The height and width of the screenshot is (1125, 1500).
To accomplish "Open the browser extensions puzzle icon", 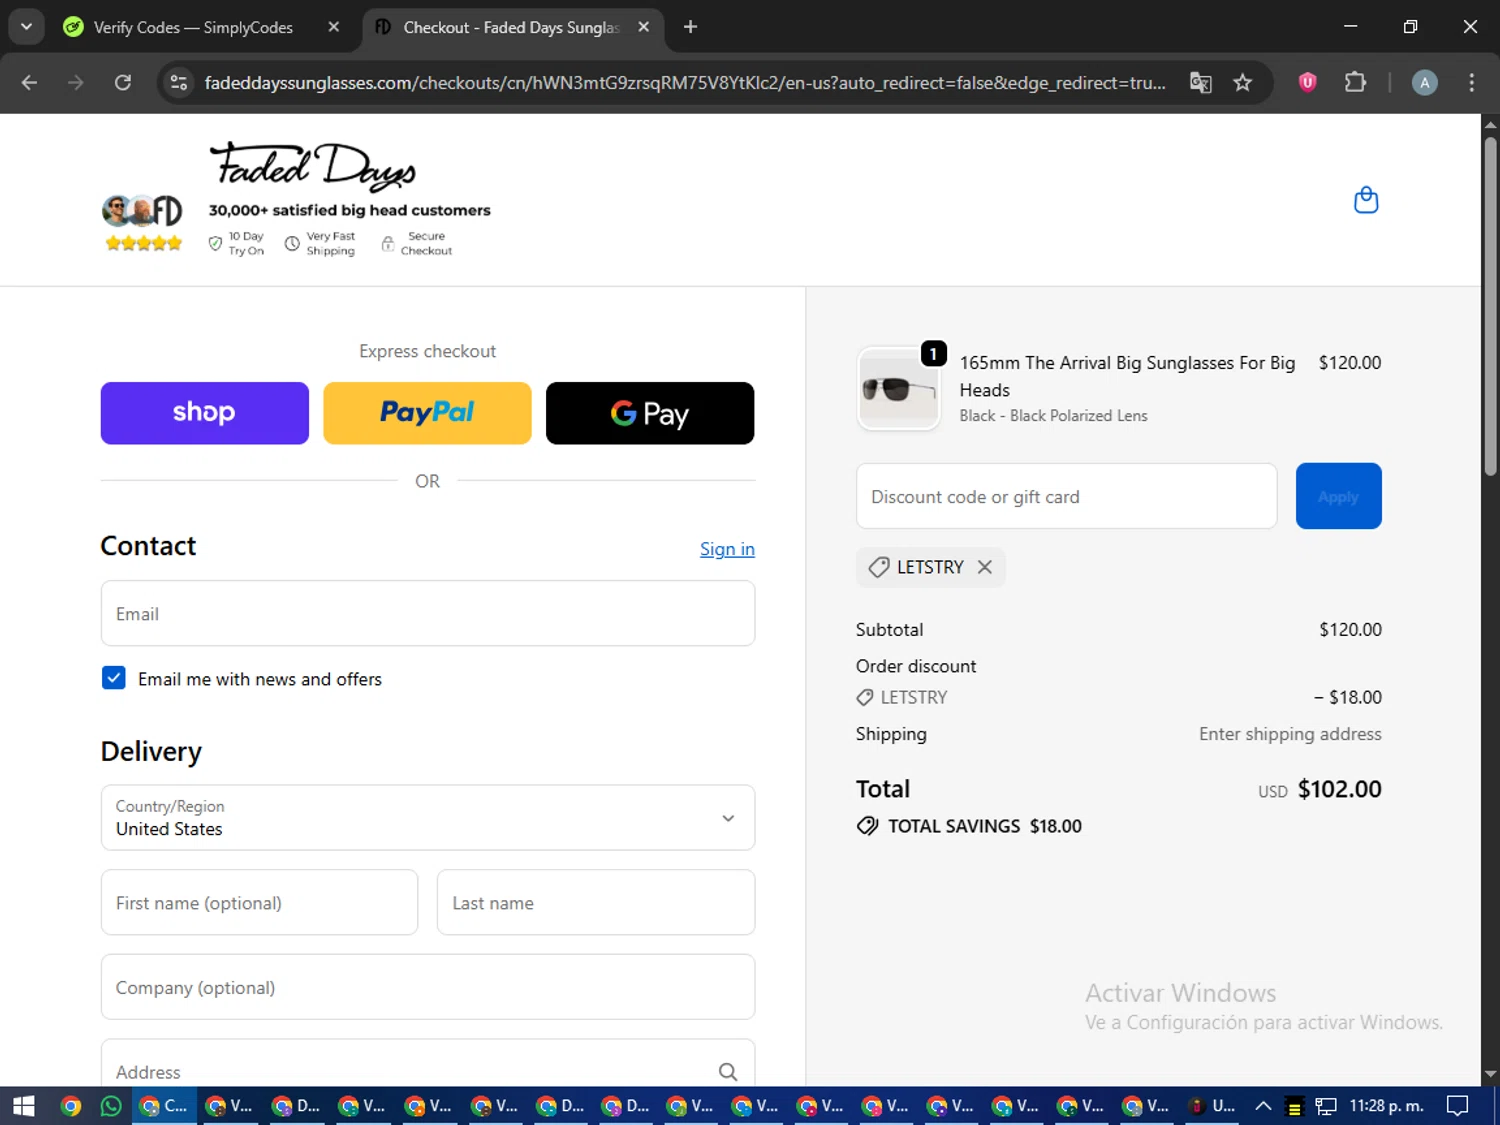I will pos(1355,83).
